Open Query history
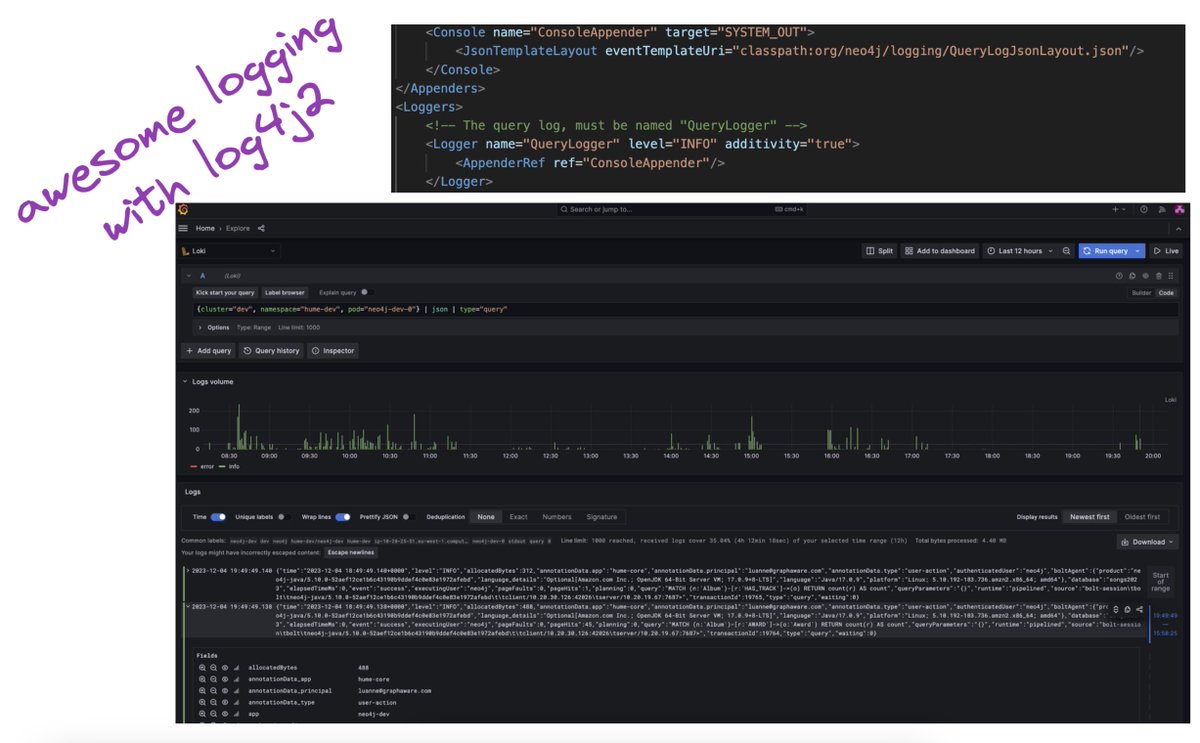The height and width of the screenshot is (743, 1200). coord(271,351)
